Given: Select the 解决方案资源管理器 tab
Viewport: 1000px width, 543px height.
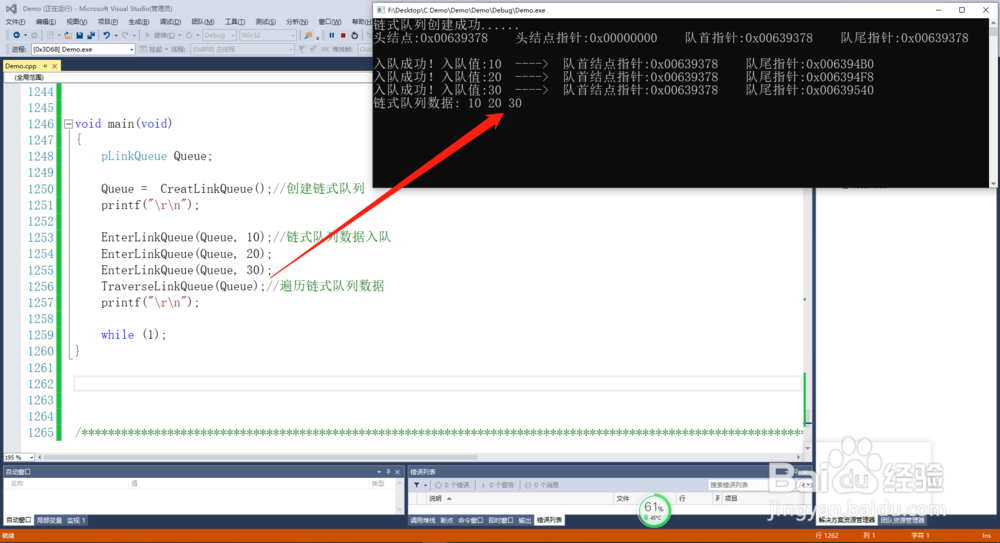Looking at the screenshot, I should [847, 520].
